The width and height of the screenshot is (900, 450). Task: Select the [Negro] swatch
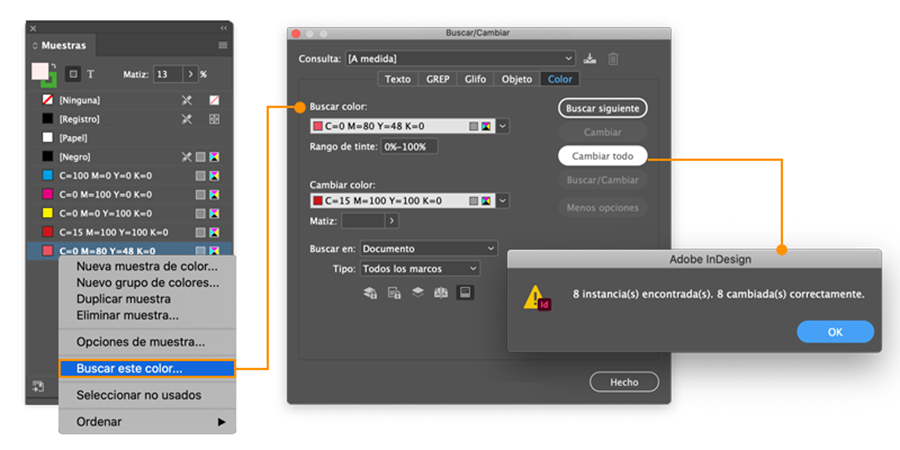[129, 157]
